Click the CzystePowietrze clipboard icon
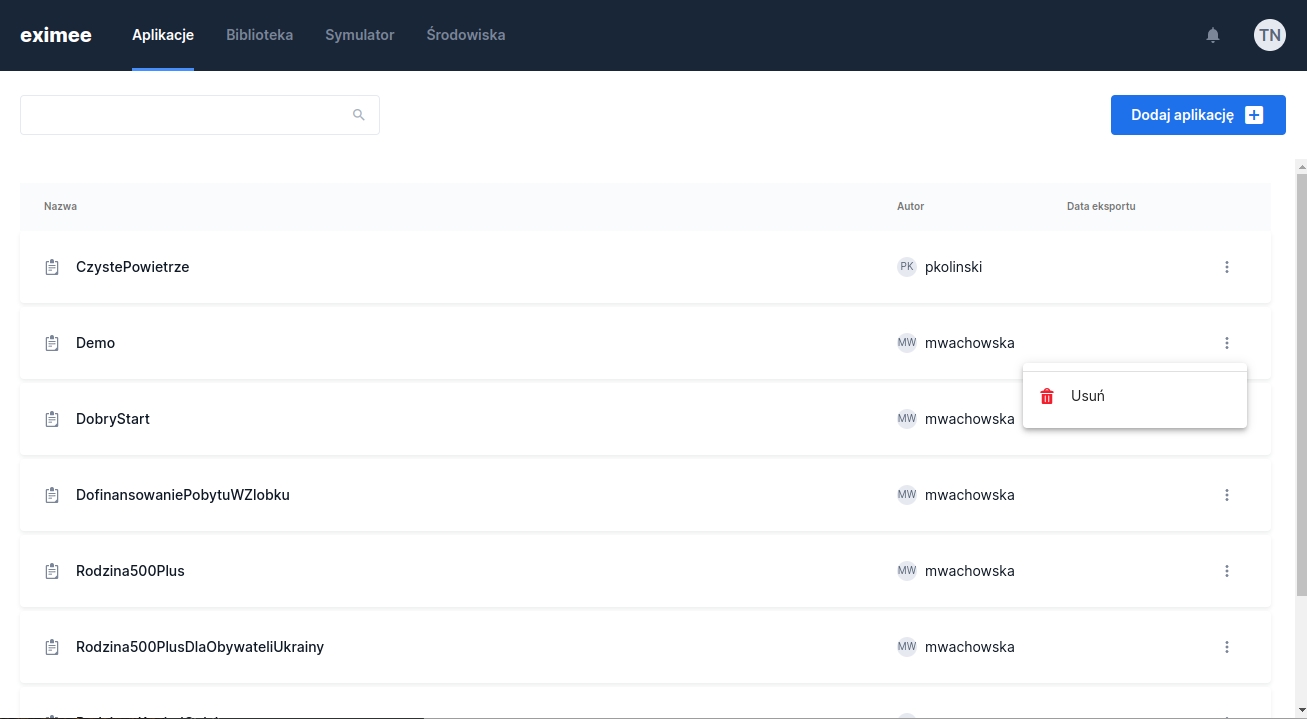1307x719 pixels. [x=52, y=267]
